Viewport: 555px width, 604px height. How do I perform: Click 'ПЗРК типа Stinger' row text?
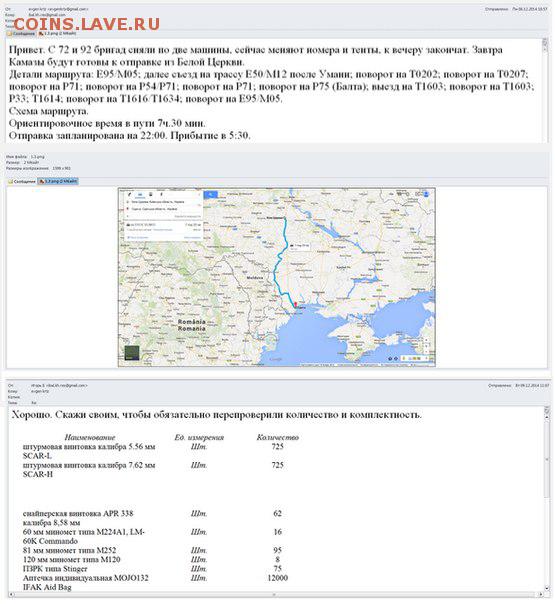coord(55,569)
